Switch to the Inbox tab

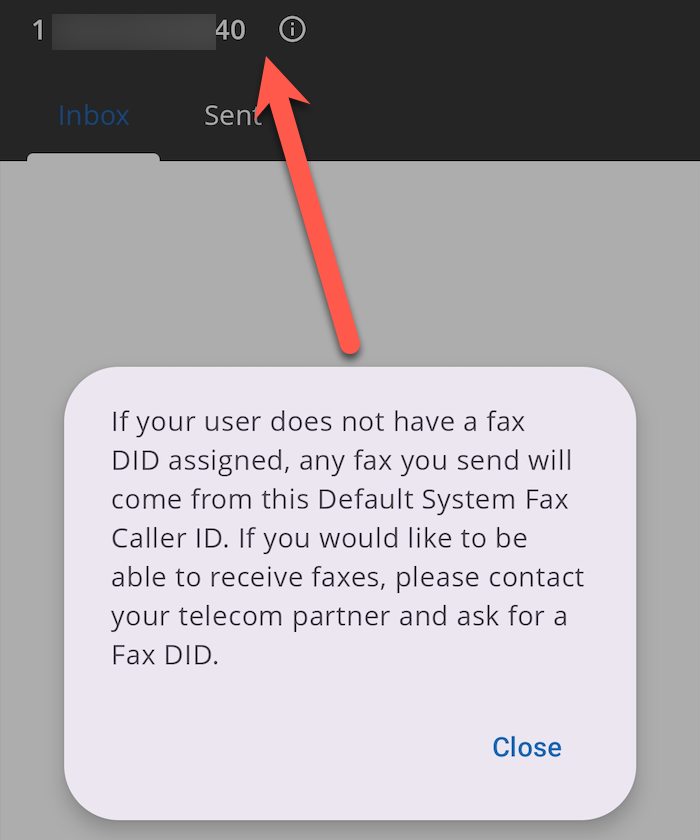point(94,115)
